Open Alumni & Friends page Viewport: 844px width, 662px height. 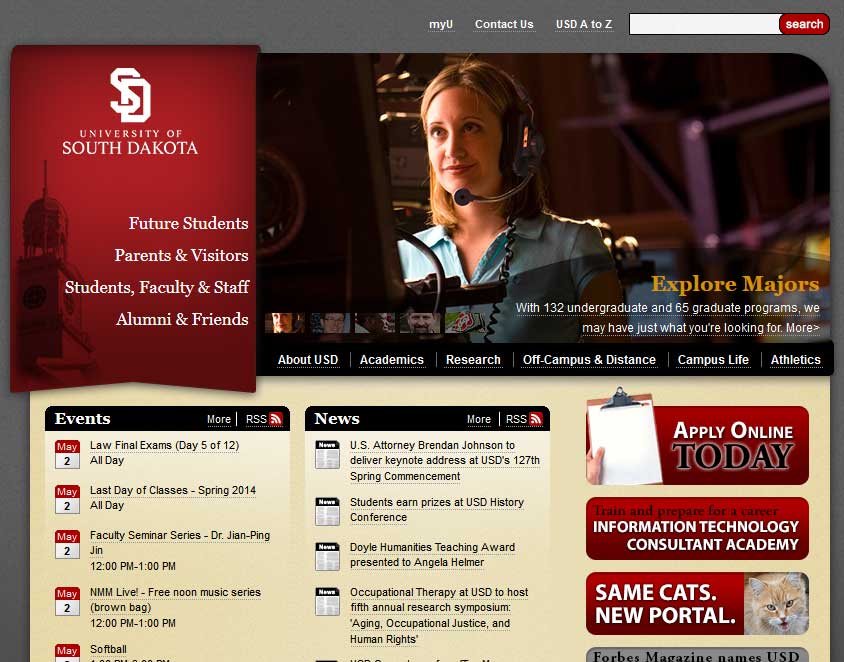pos(182,319)
